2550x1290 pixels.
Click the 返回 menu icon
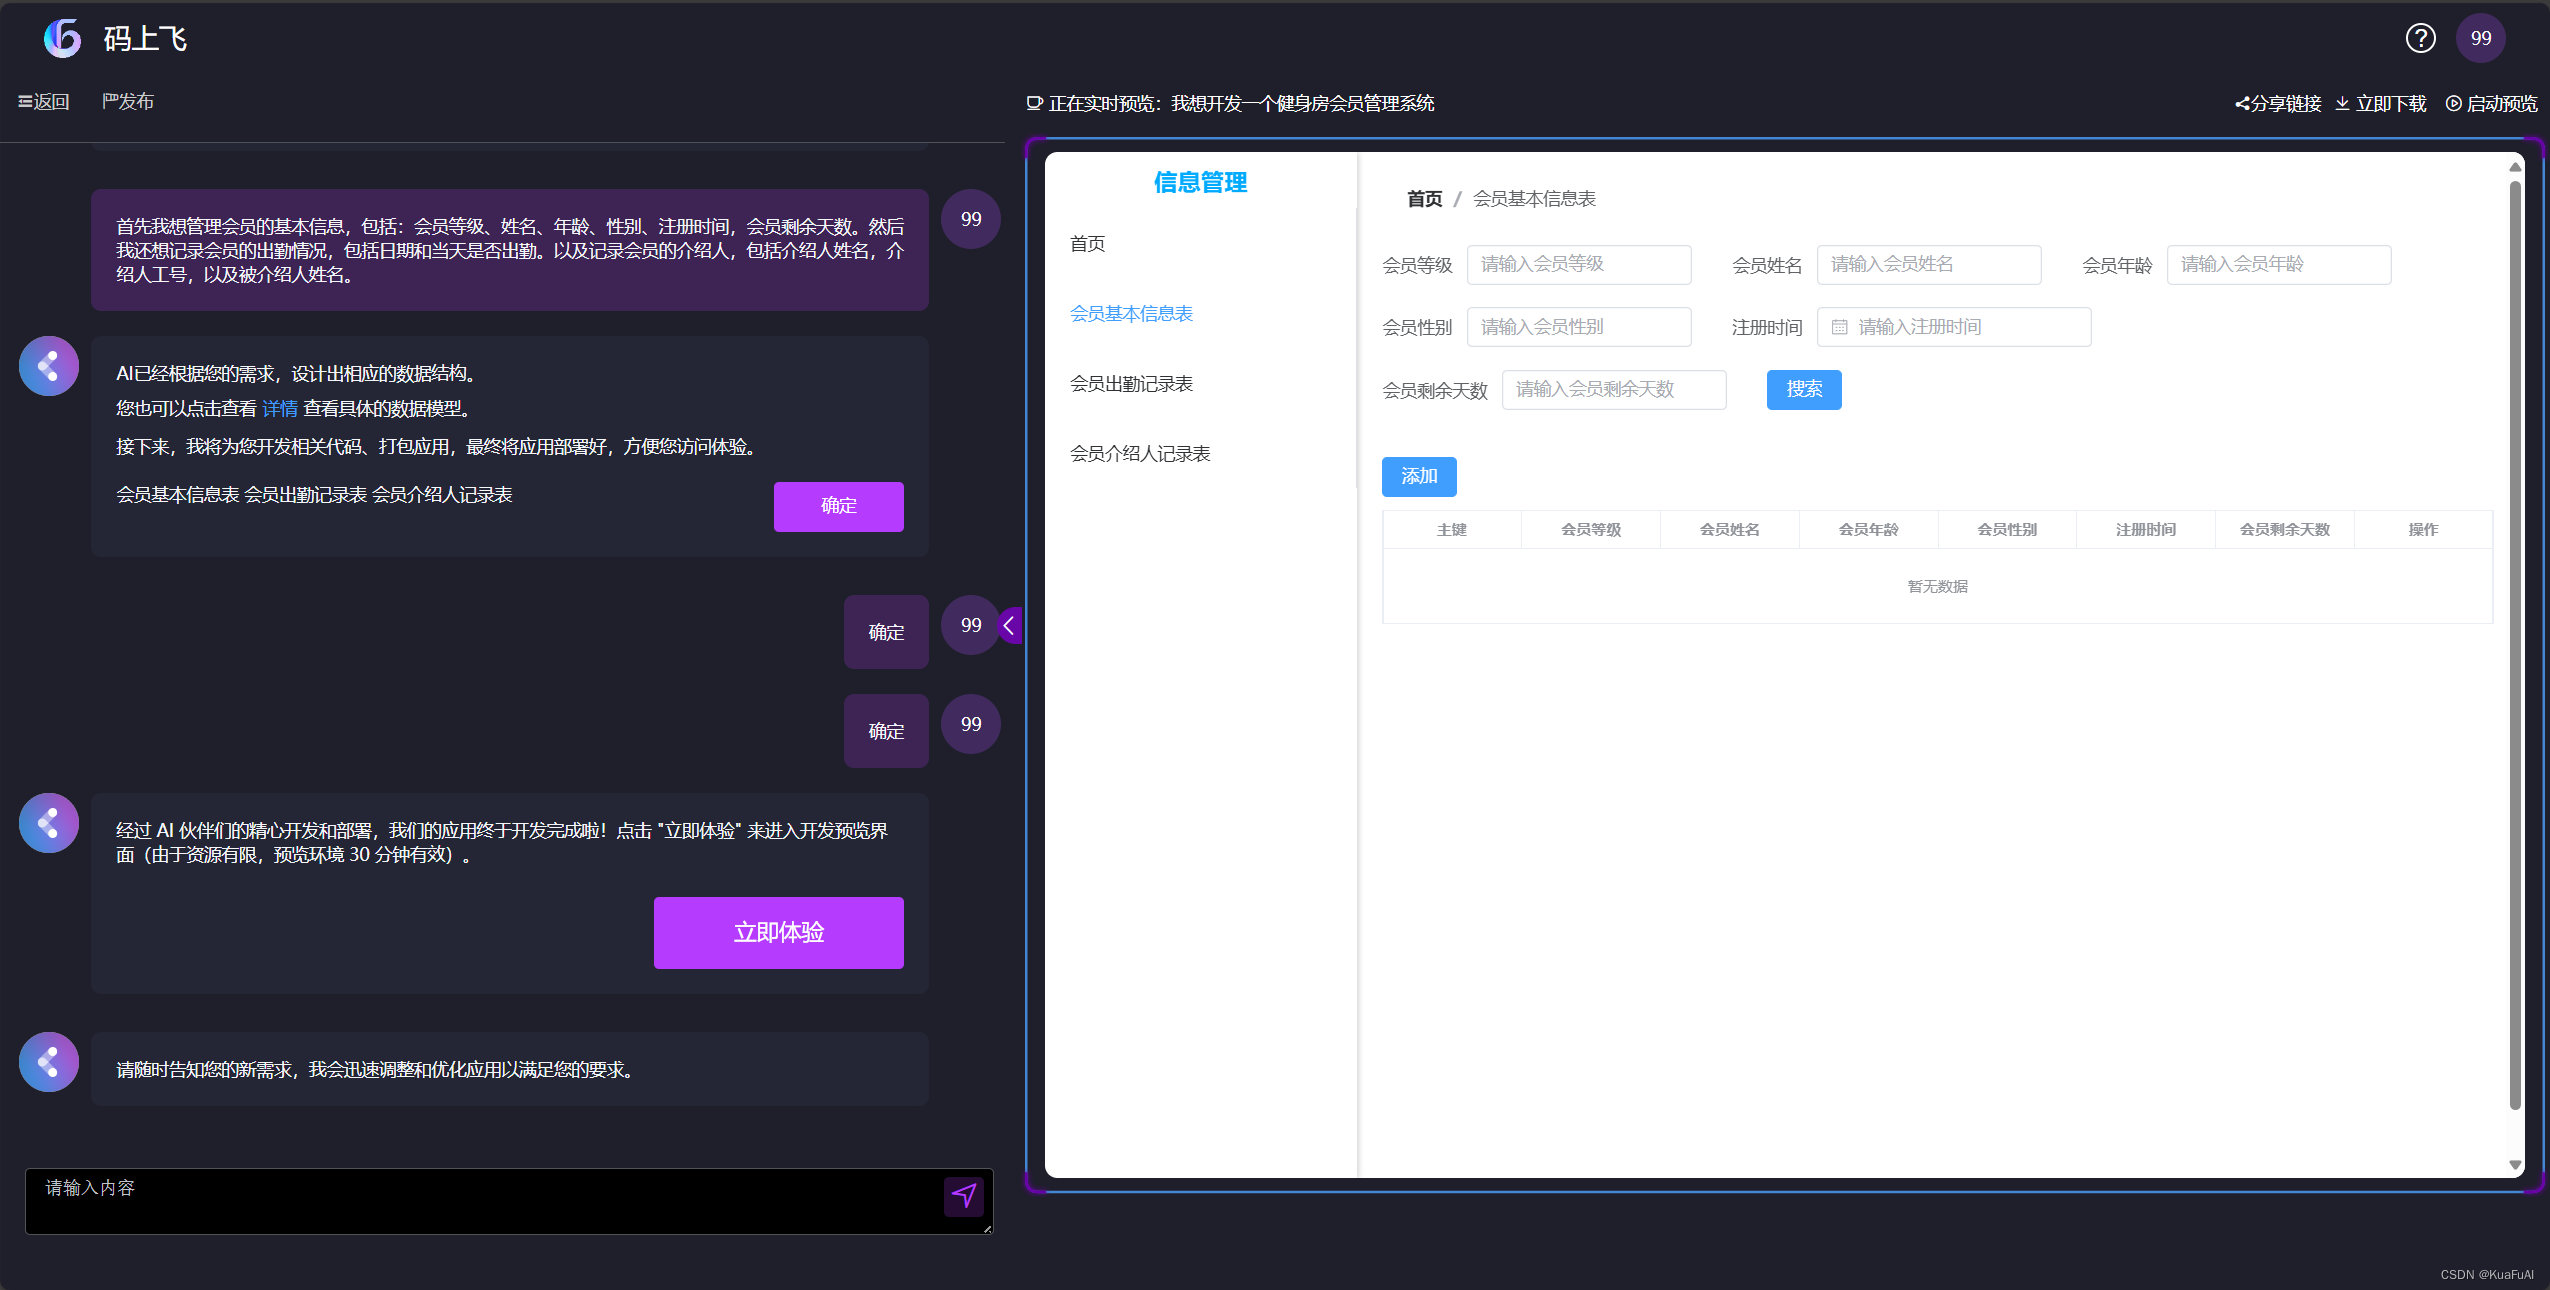point(25,102)
